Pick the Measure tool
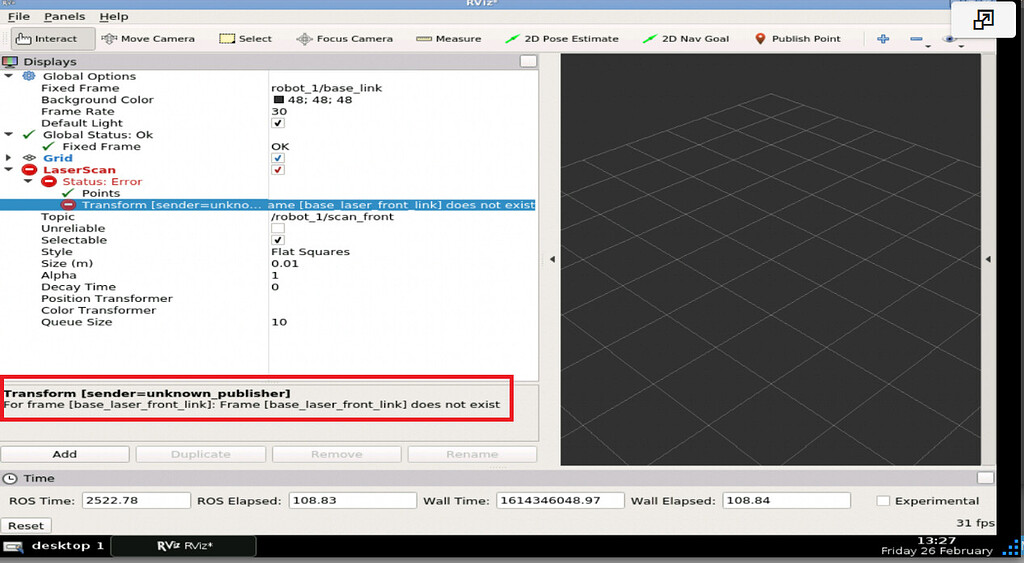This screenshot has height=563, width=1024. point(449,39)
